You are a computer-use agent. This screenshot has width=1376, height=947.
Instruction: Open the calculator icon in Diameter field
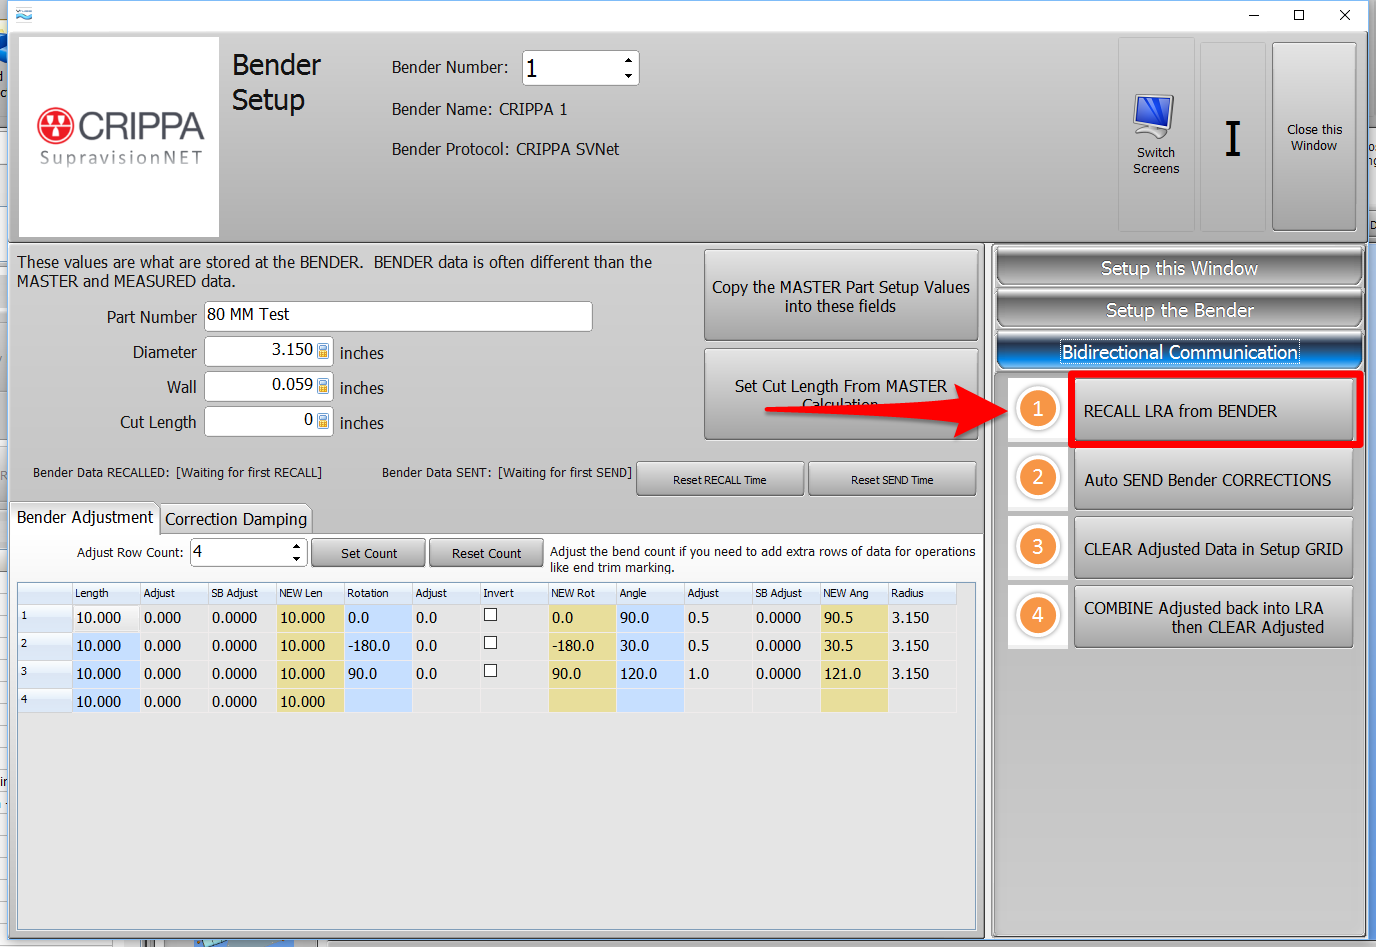[323, 351]
